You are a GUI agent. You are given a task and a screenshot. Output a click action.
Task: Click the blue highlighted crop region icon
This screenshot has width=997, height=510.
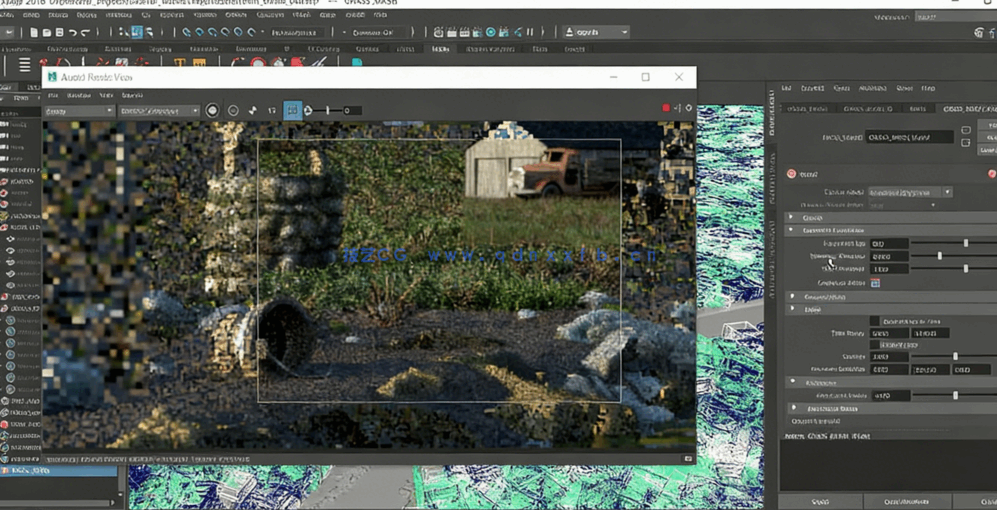292,110
